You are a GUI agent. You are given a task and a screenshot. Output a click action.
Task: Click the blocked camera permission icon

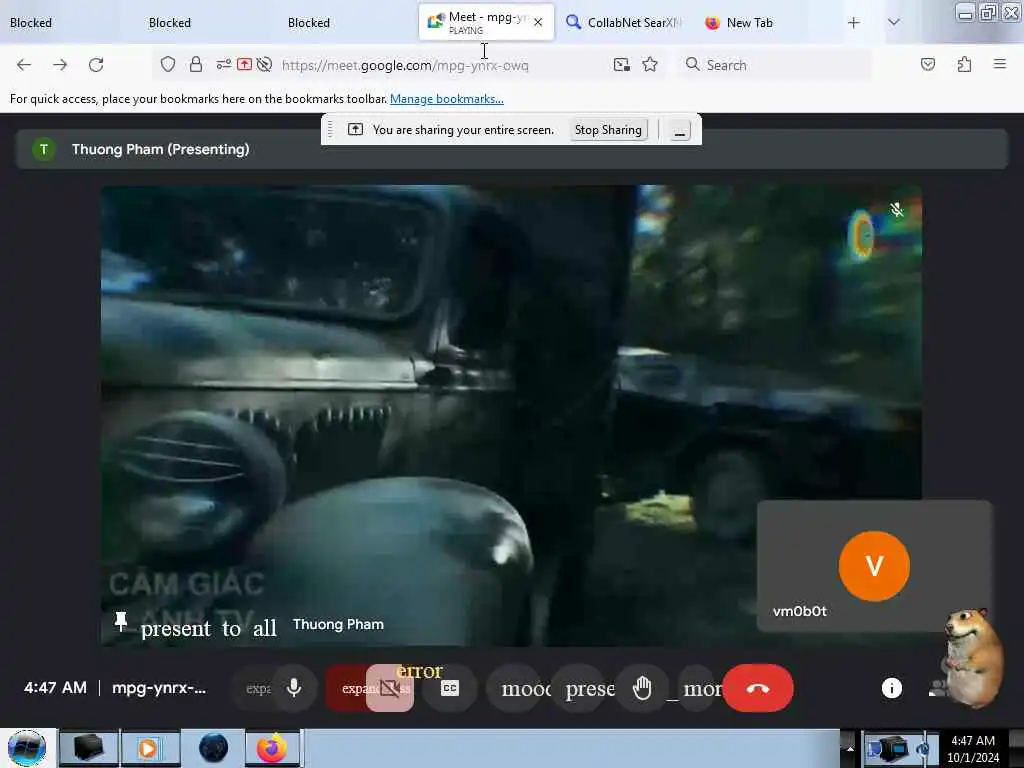[264, 64]
